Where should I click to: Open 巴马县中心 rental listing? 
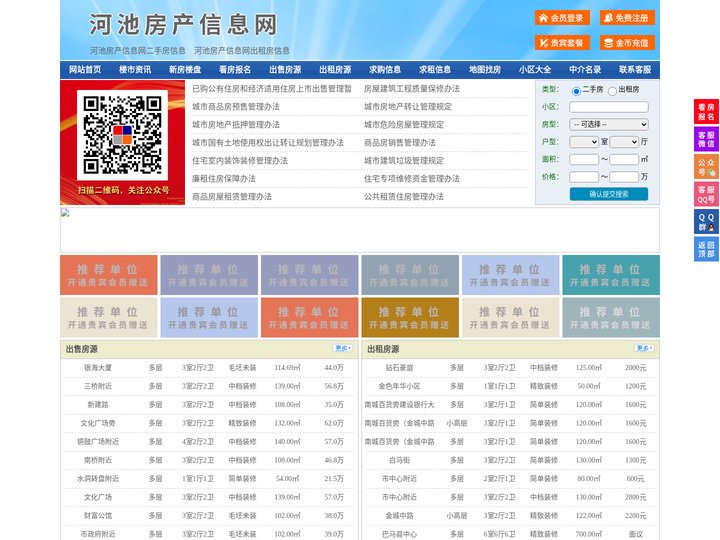point(399,534)
